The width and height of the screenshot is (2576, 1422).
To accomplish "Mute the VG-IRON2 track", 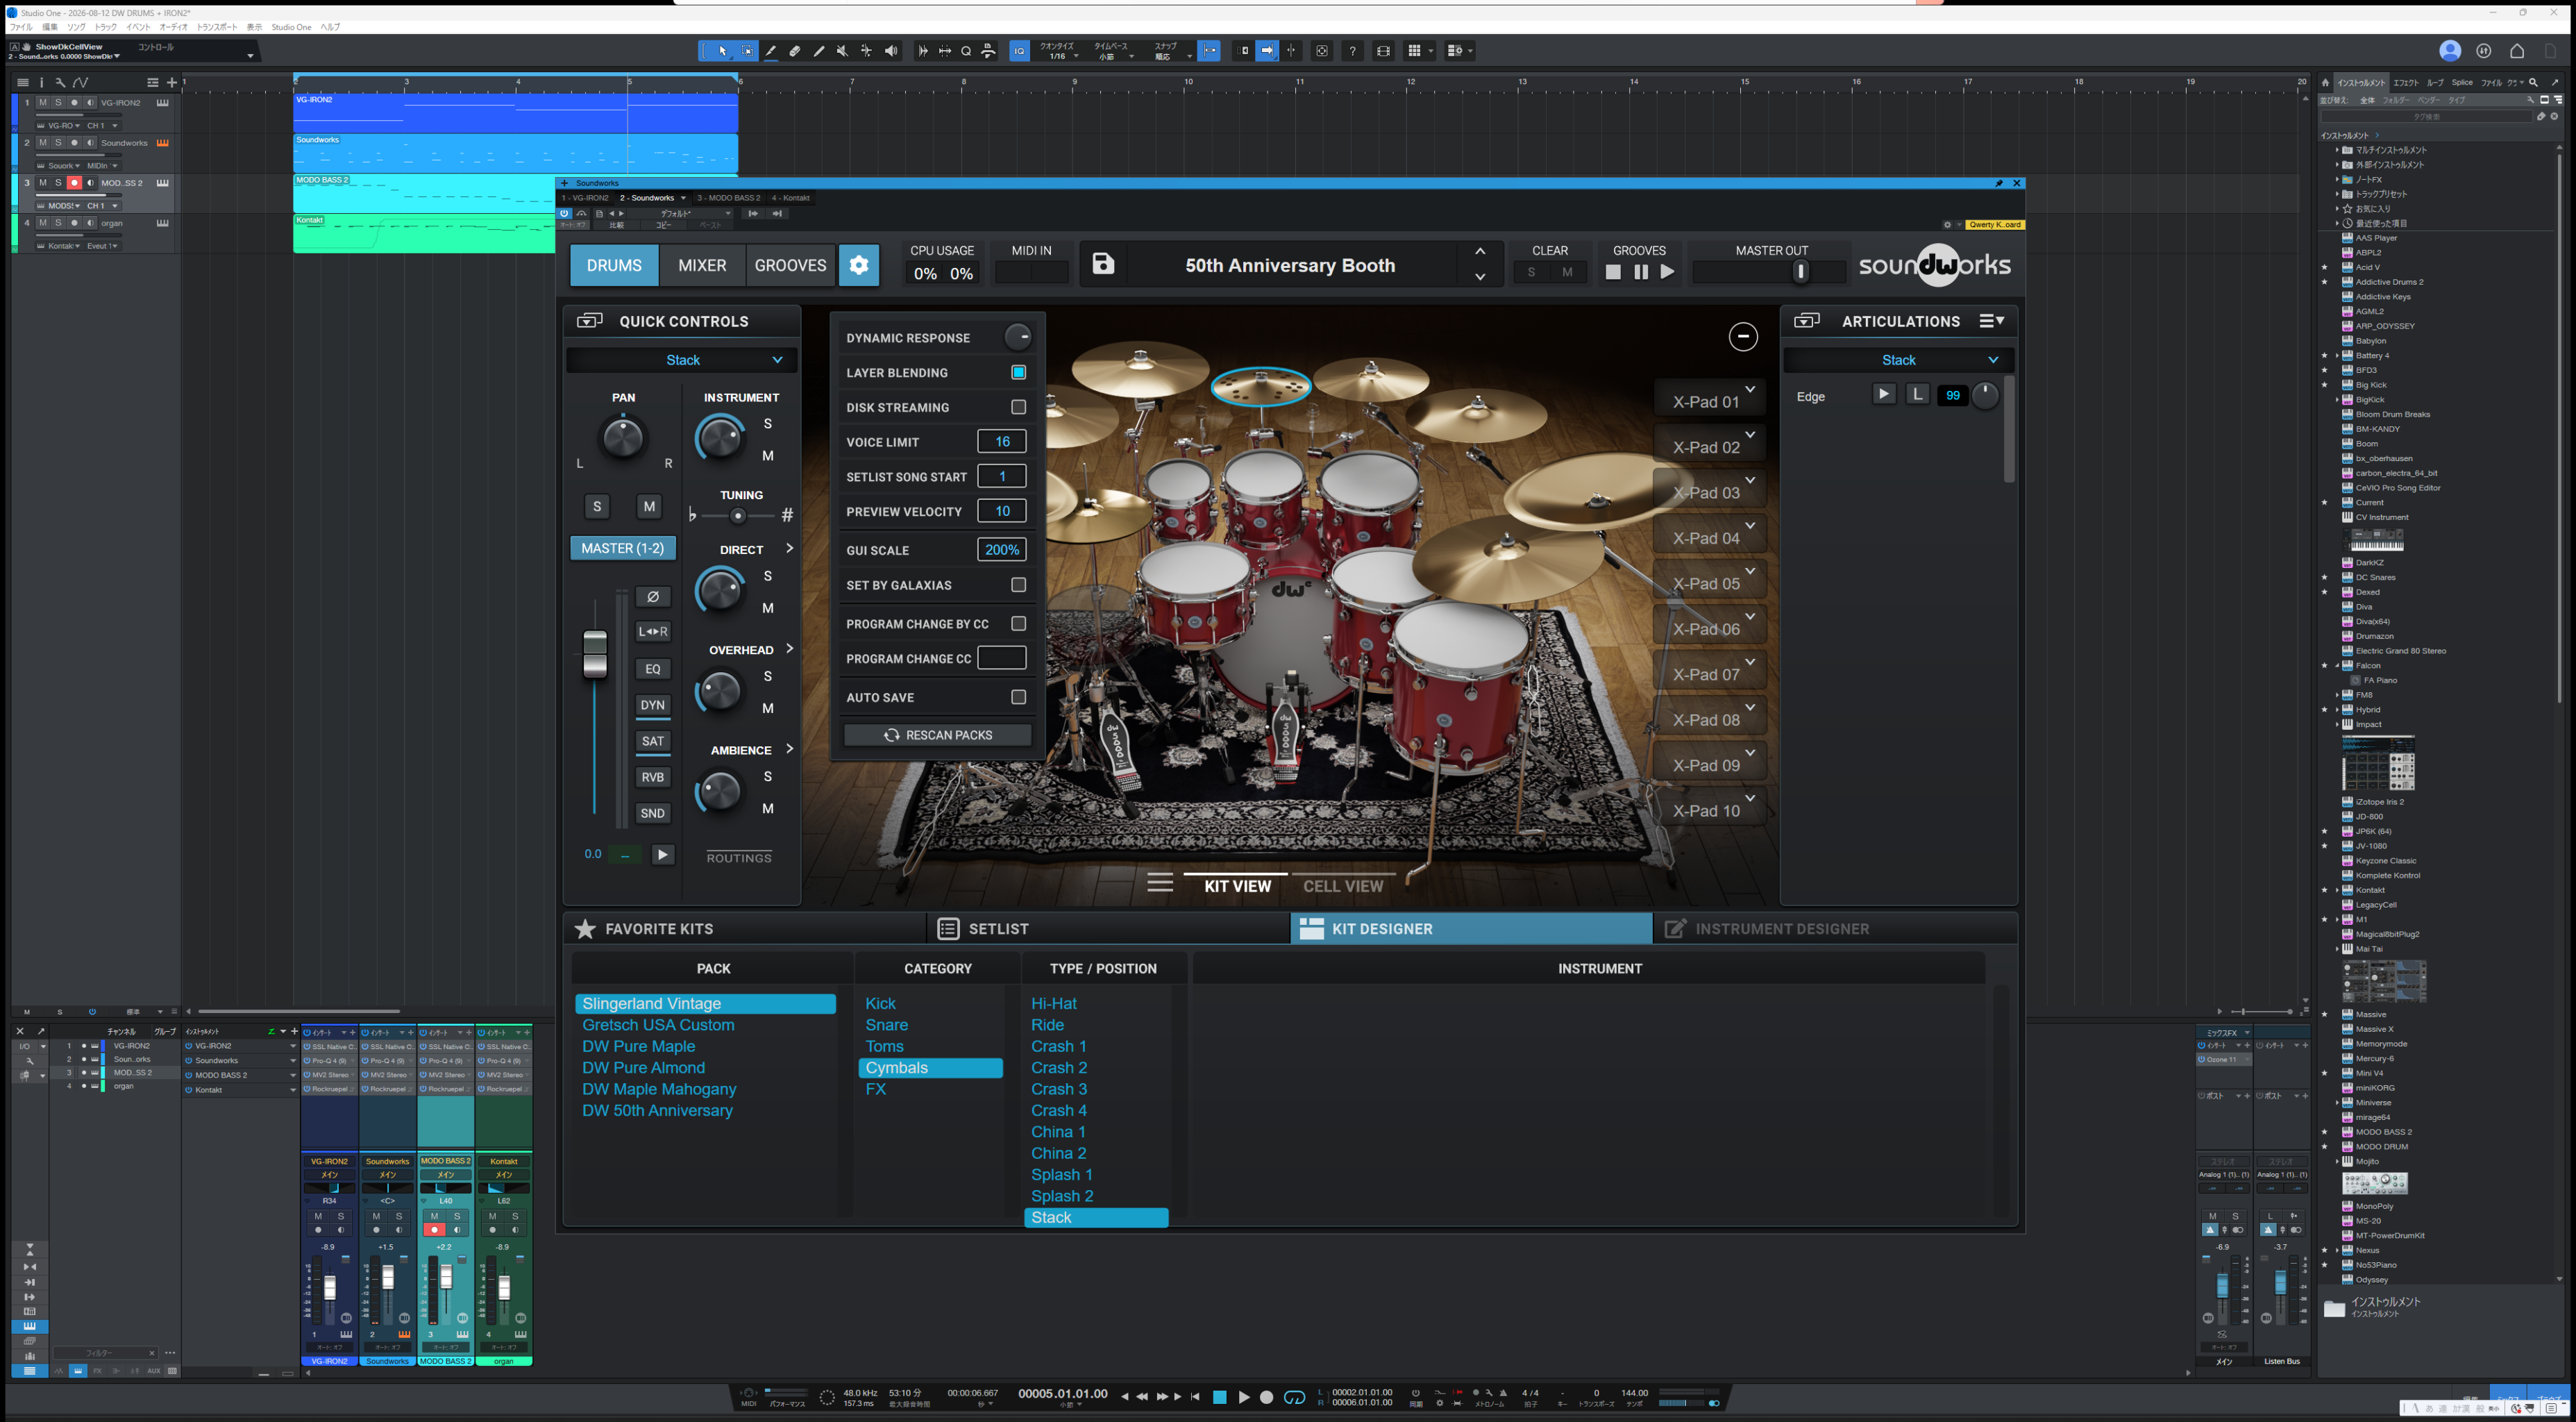I will tap(42, 103).
